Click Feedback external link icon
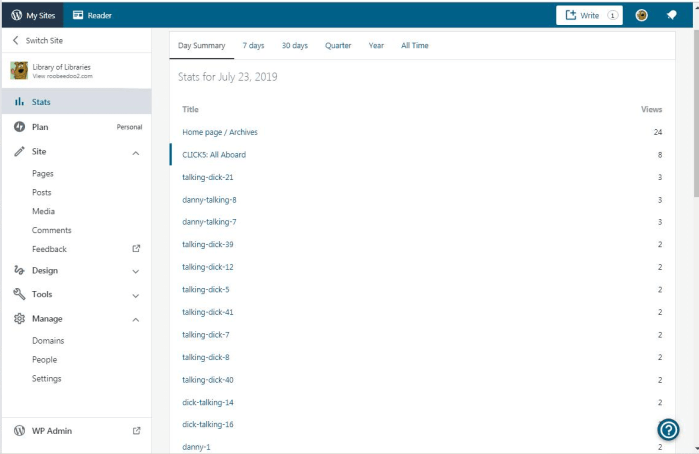The height and width of the screenshot is (454, 699). click(136, 248)
